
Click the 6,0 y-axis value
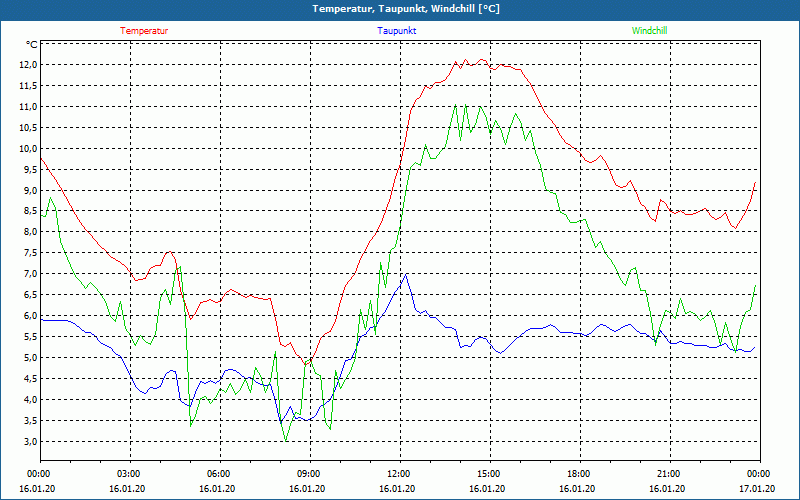(30, 316)
